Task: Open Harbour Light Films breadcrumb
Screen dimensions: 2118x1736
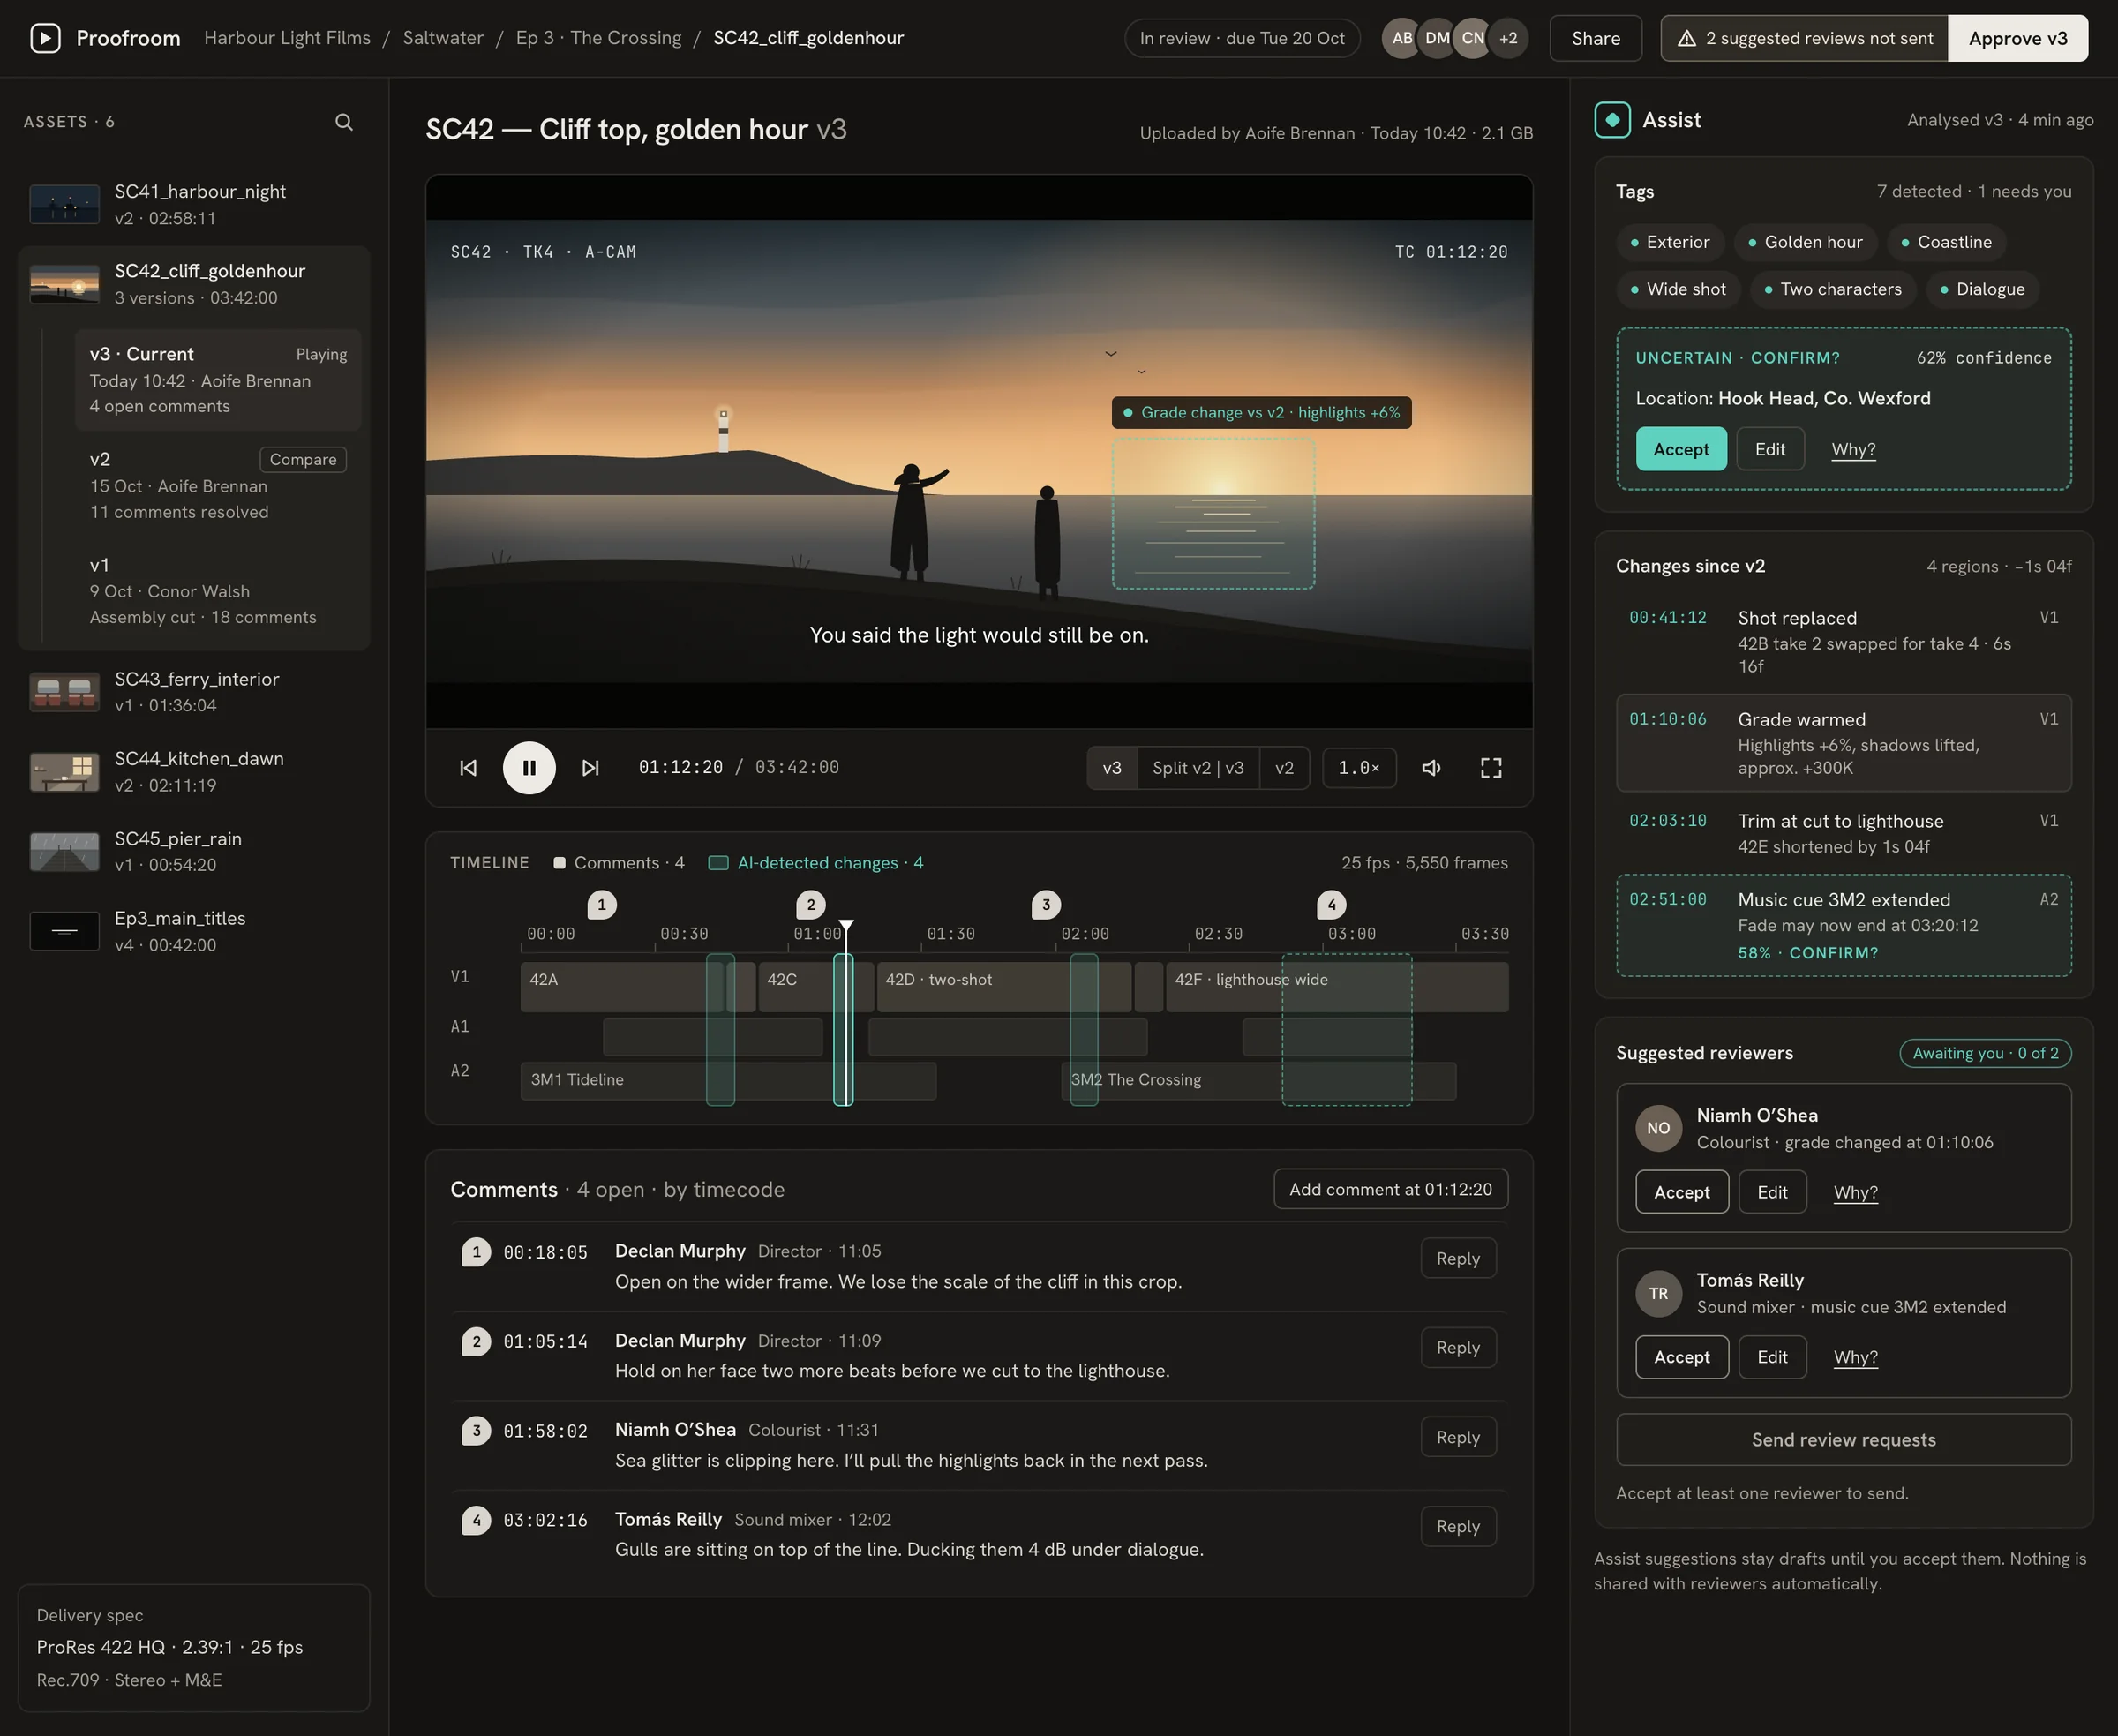Action: [287, 38]
